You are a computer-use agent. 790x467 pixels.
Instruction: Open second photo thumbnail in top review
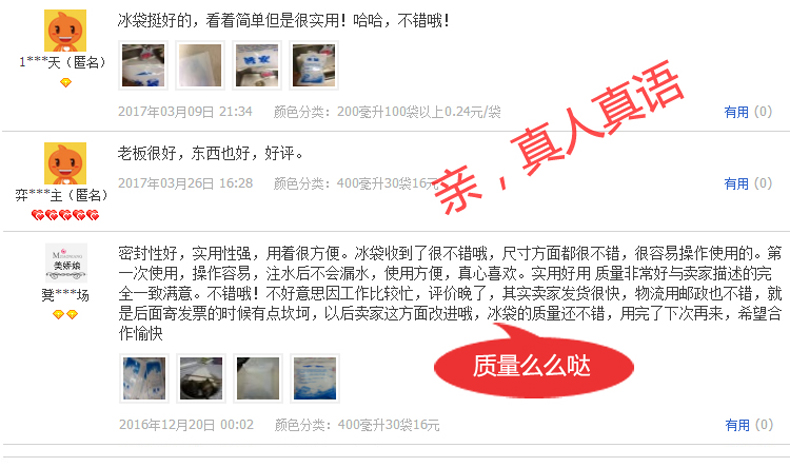click(200, 65)
